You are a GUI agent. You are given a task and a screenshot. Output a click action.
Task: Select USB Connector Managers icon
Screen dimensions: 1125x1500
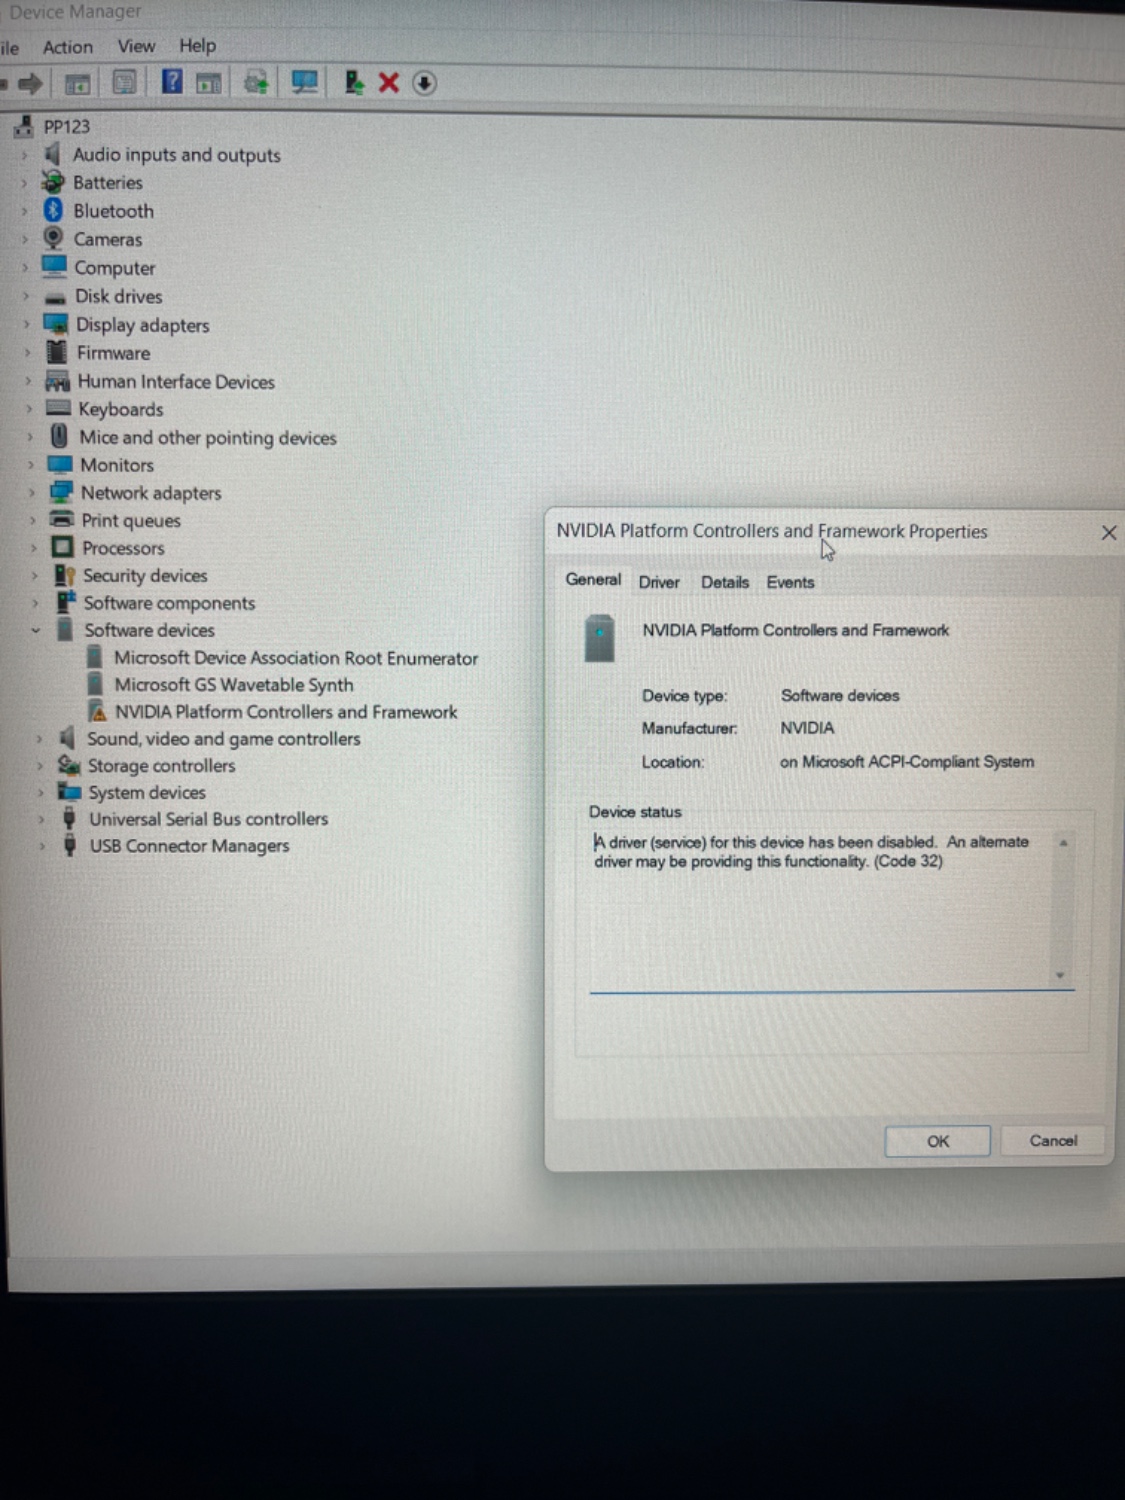pyautogui.click(x=69, y=845)
